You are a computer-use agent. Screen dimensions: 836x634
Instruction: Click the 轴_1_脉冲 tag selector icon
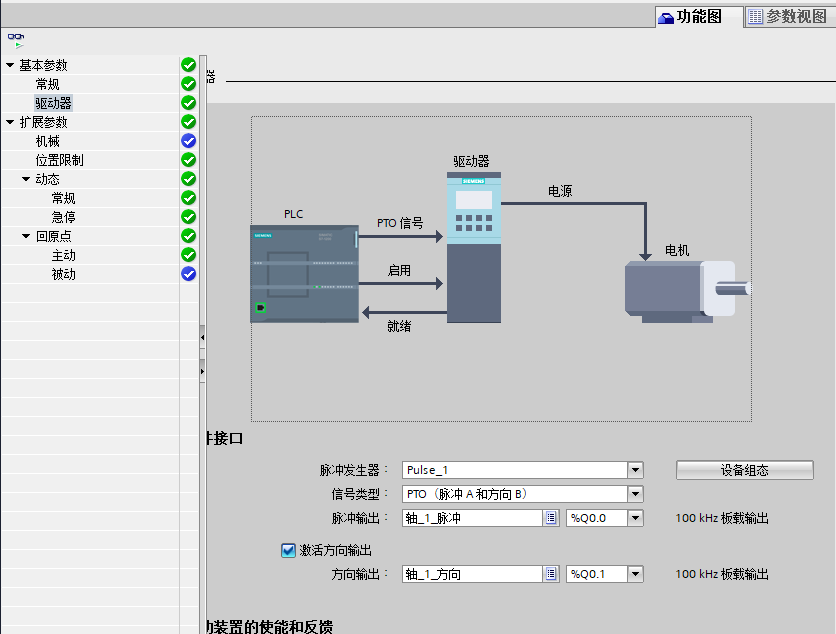(551, 517)
